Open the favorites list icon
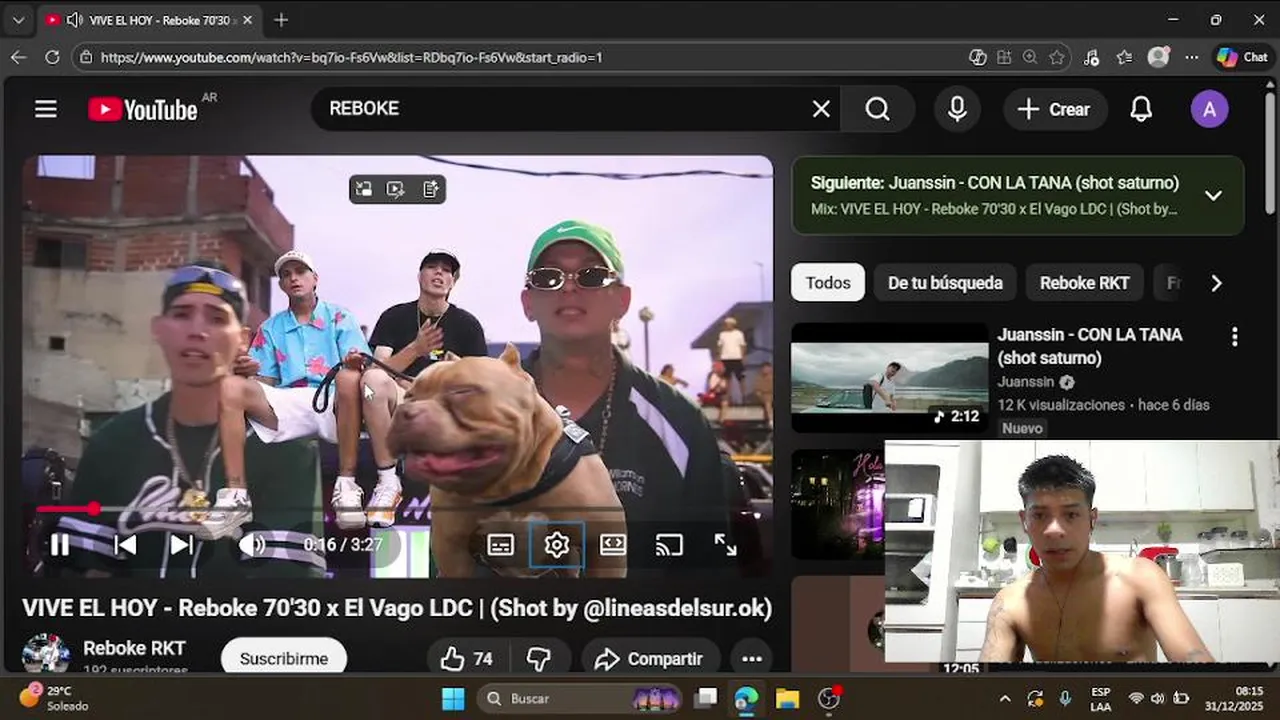This screenshot has height=720, width=1280. coord(1125,57)
